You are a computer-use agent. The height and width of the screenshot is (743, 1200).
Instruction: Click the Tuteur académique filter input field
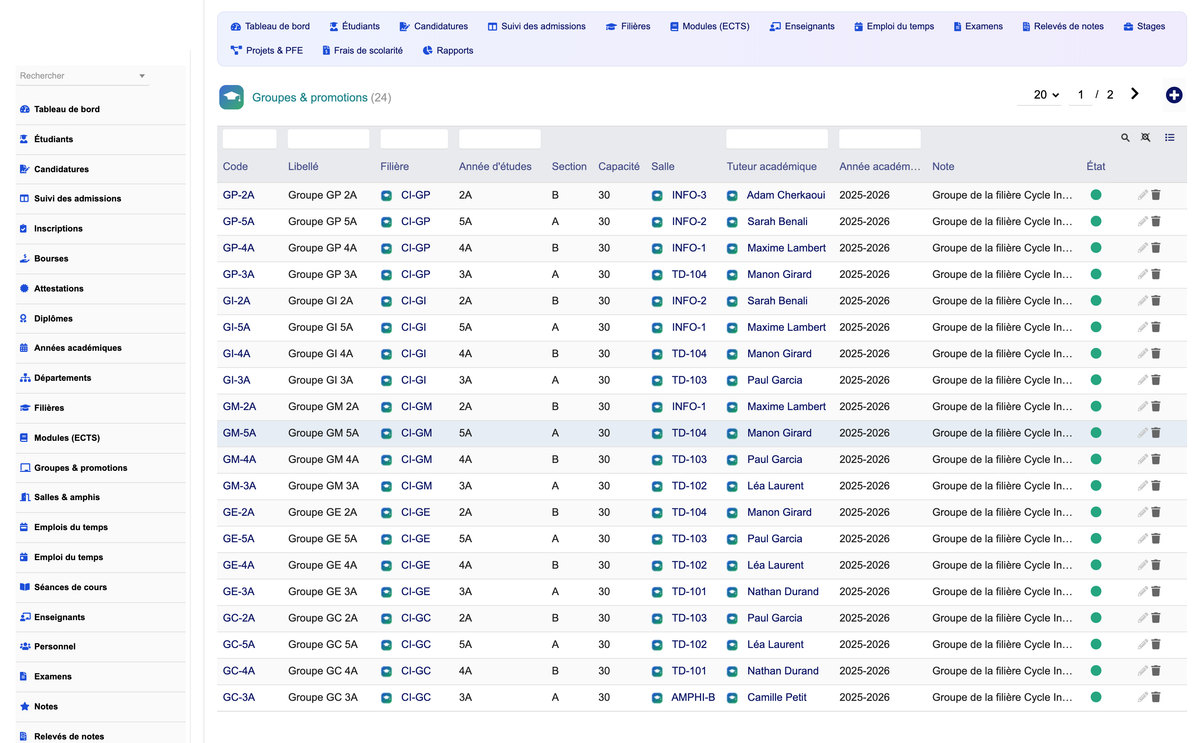point(777,139)
